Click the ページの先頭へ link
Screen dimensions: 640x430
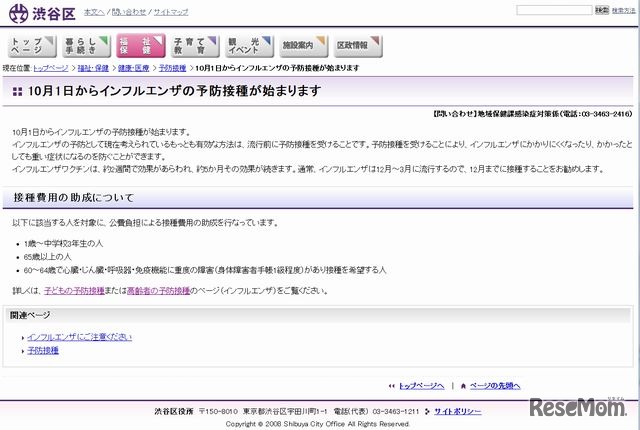coord(495,386)
